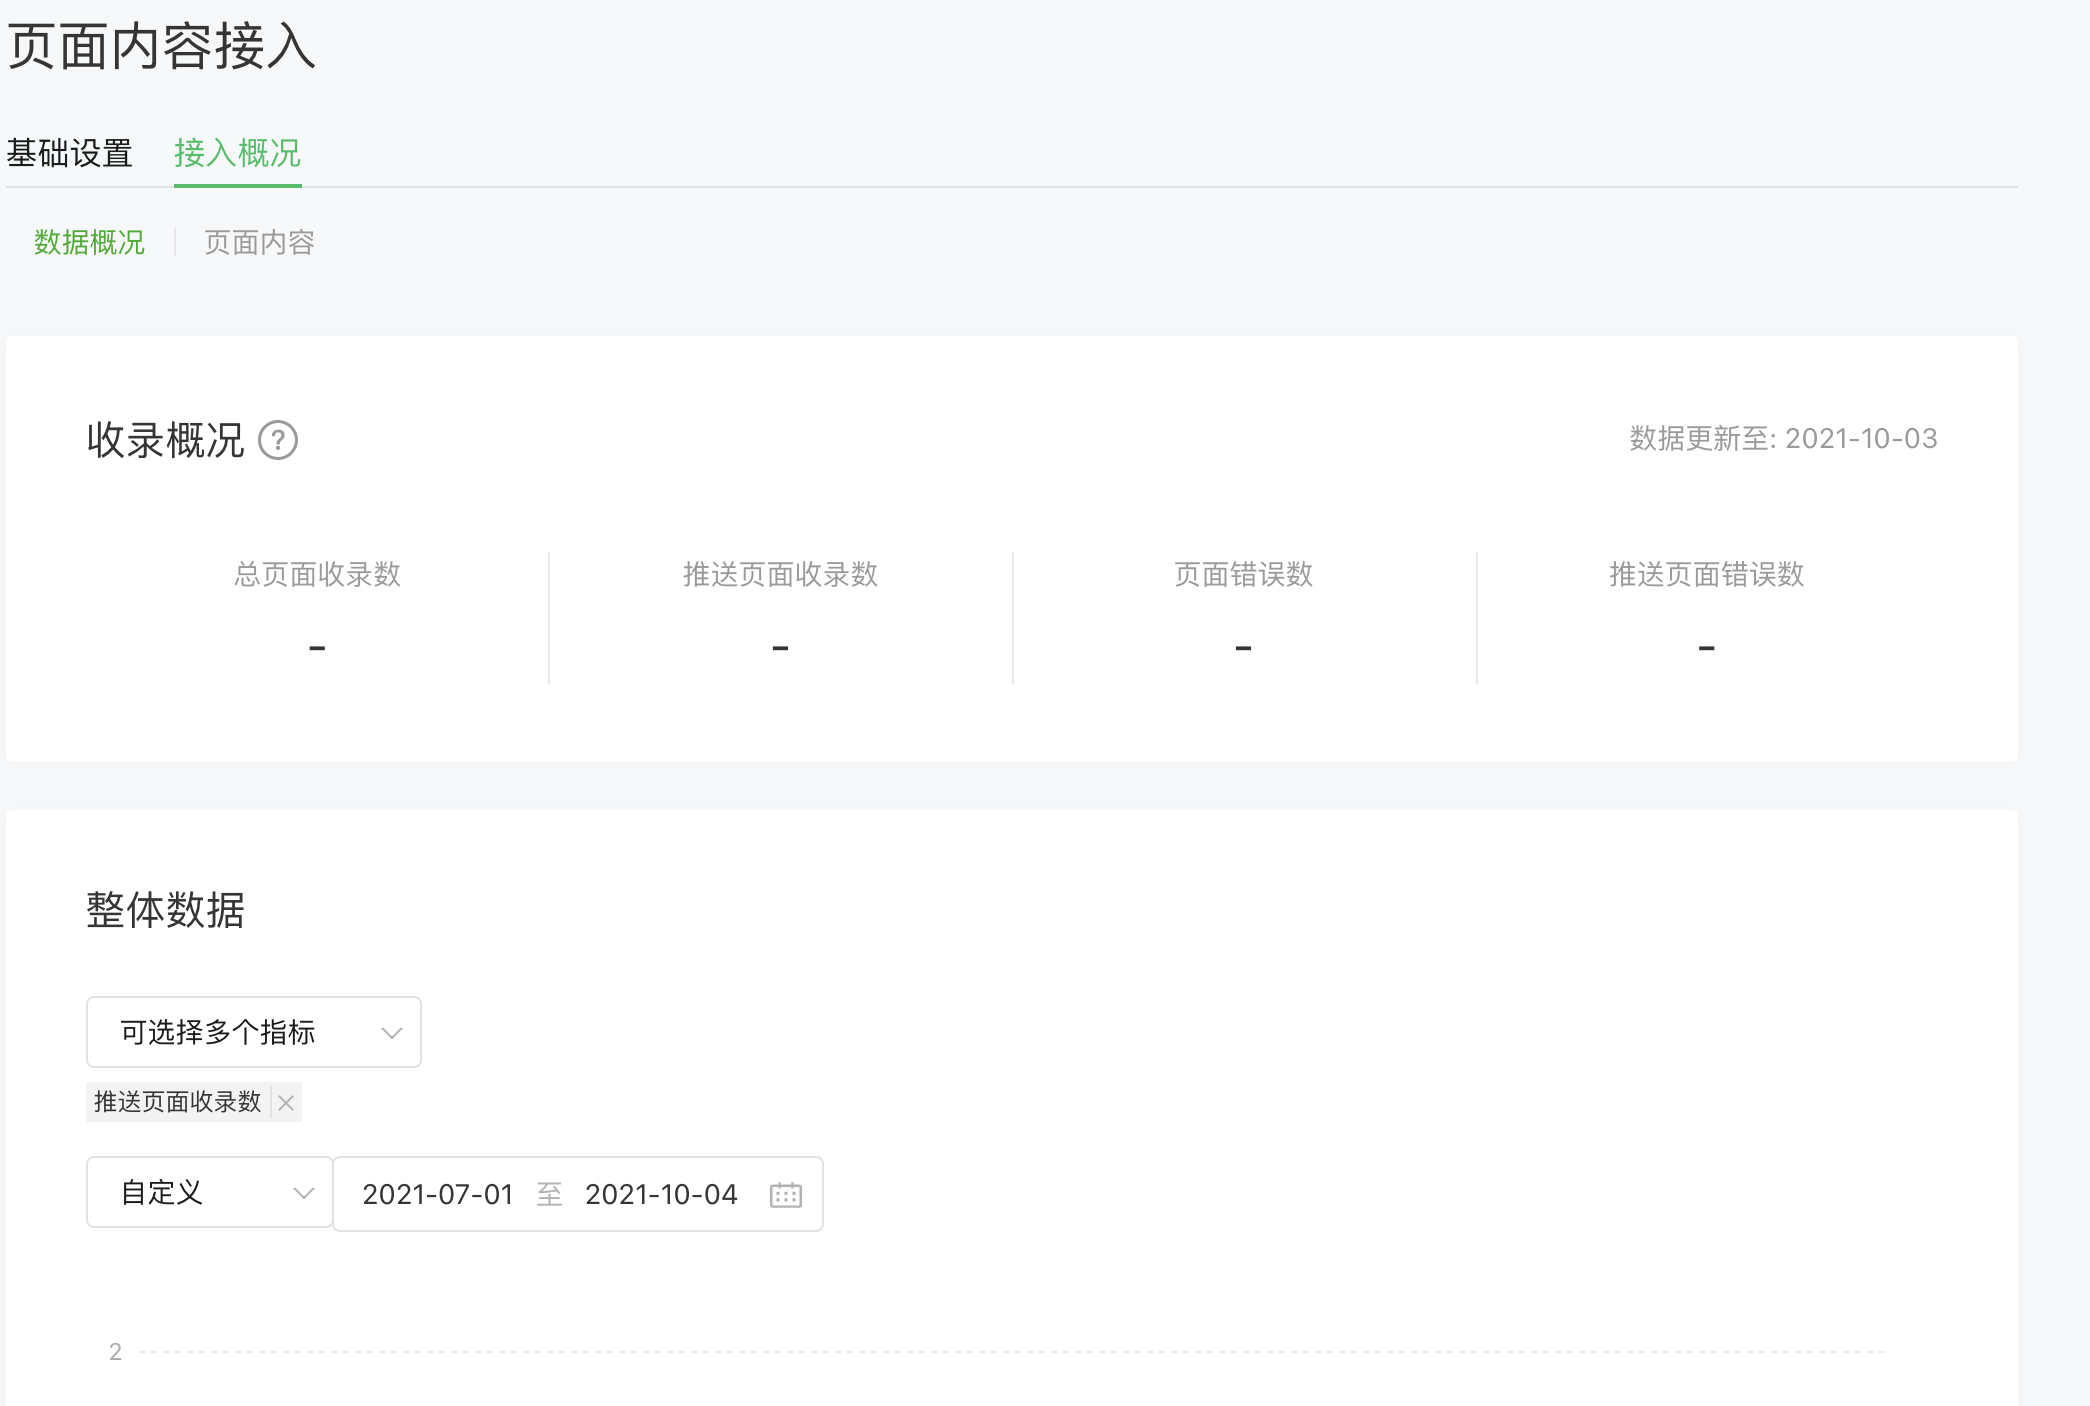Click the 页面错误数 stat card

1243,610
